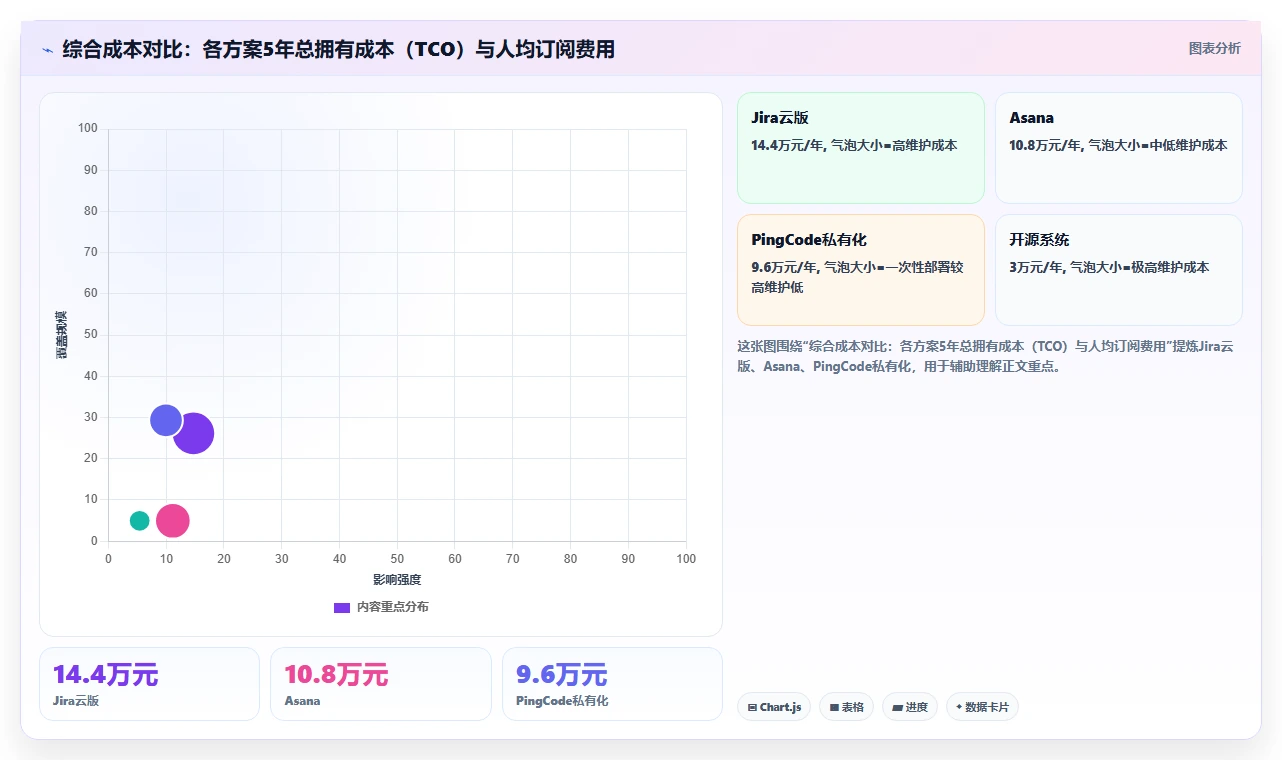Click the purple legend color box

342,607
